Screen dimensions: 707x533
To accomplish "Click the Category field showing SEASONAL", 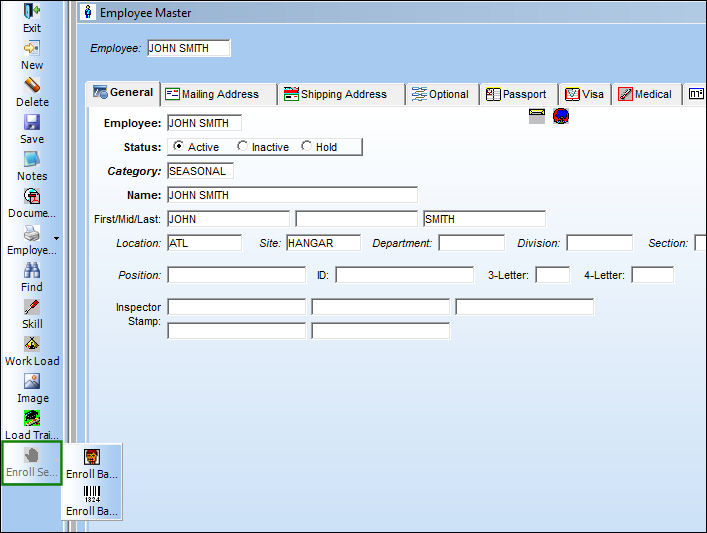I will point(200,171).
